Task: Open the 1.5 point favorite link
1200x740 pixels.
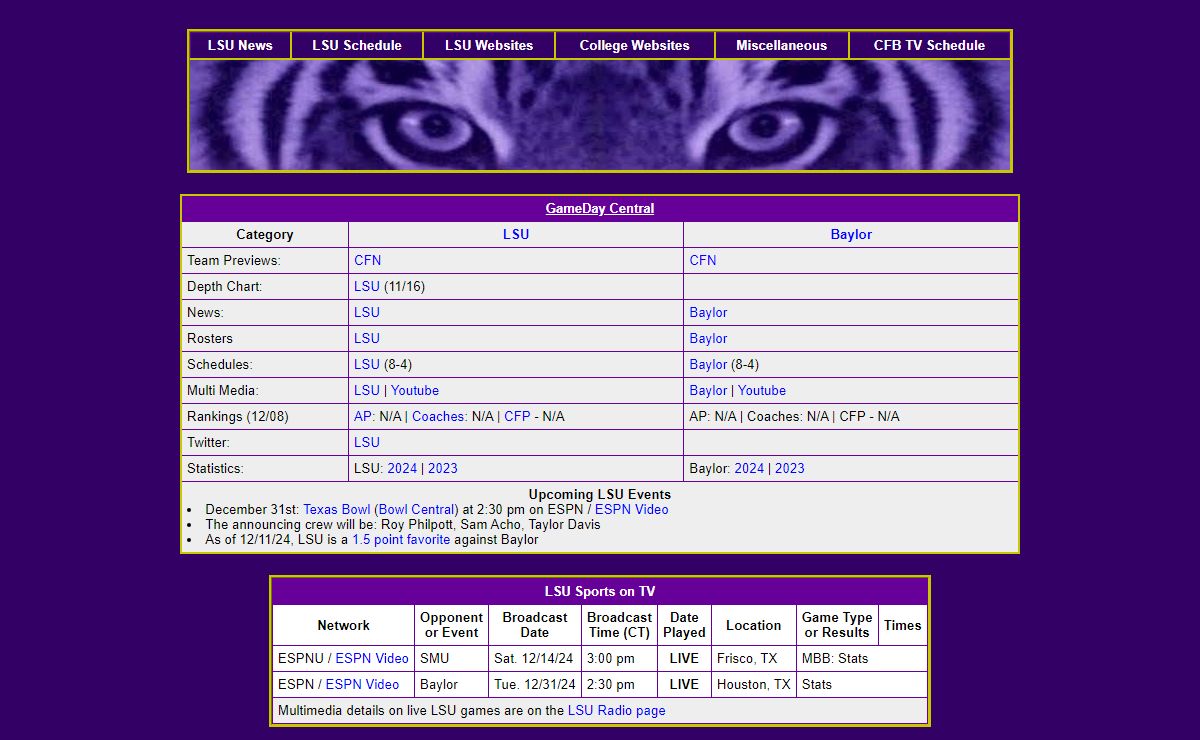Action: coord(400,540)
